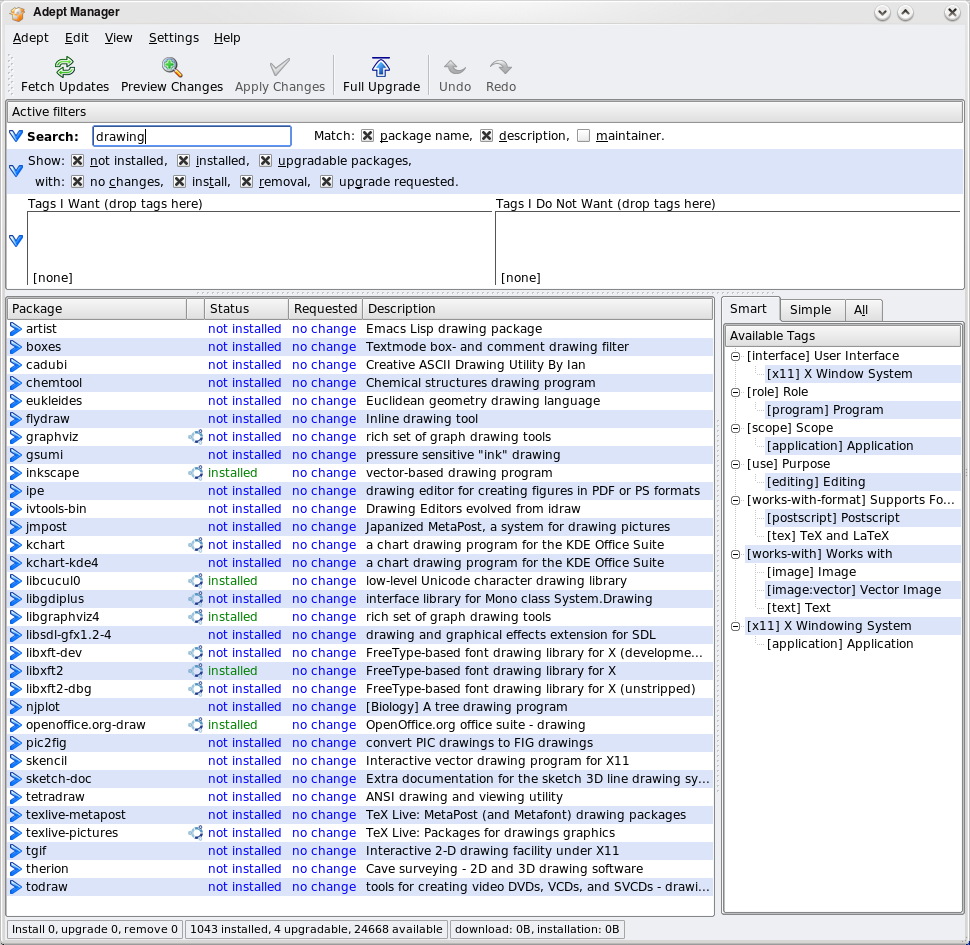This screenshot has width=970, height=945.
Task: Click the arrow icon beside inkscape package
Action: [x=16, y=473]
